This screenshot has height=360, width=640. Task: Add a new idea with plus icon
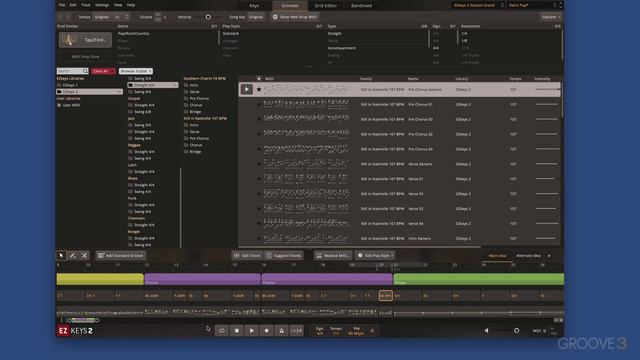(549, 256)
